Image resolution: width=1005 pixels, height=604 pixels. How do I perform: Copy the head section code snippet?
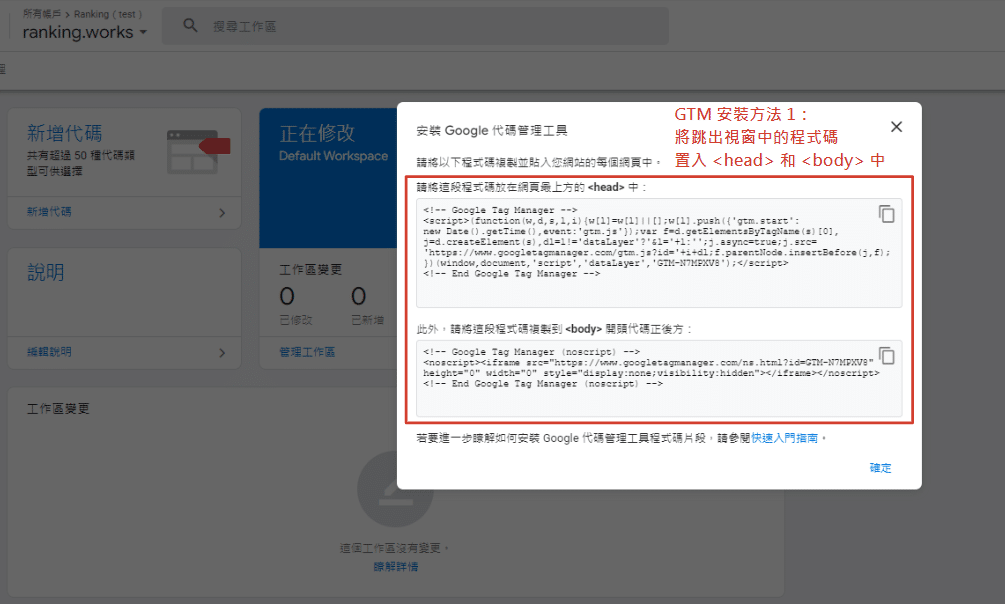pyautogui.click(x=886, y=214)
